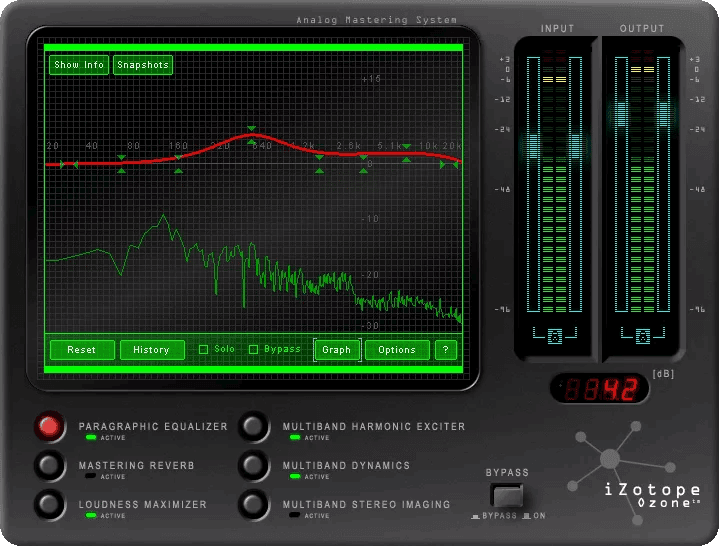Image resolution: width=719 pixels, height=546 pixels.
Task: Select raised EQ band node right of 5.1k
Action: [x=406, y=153]
